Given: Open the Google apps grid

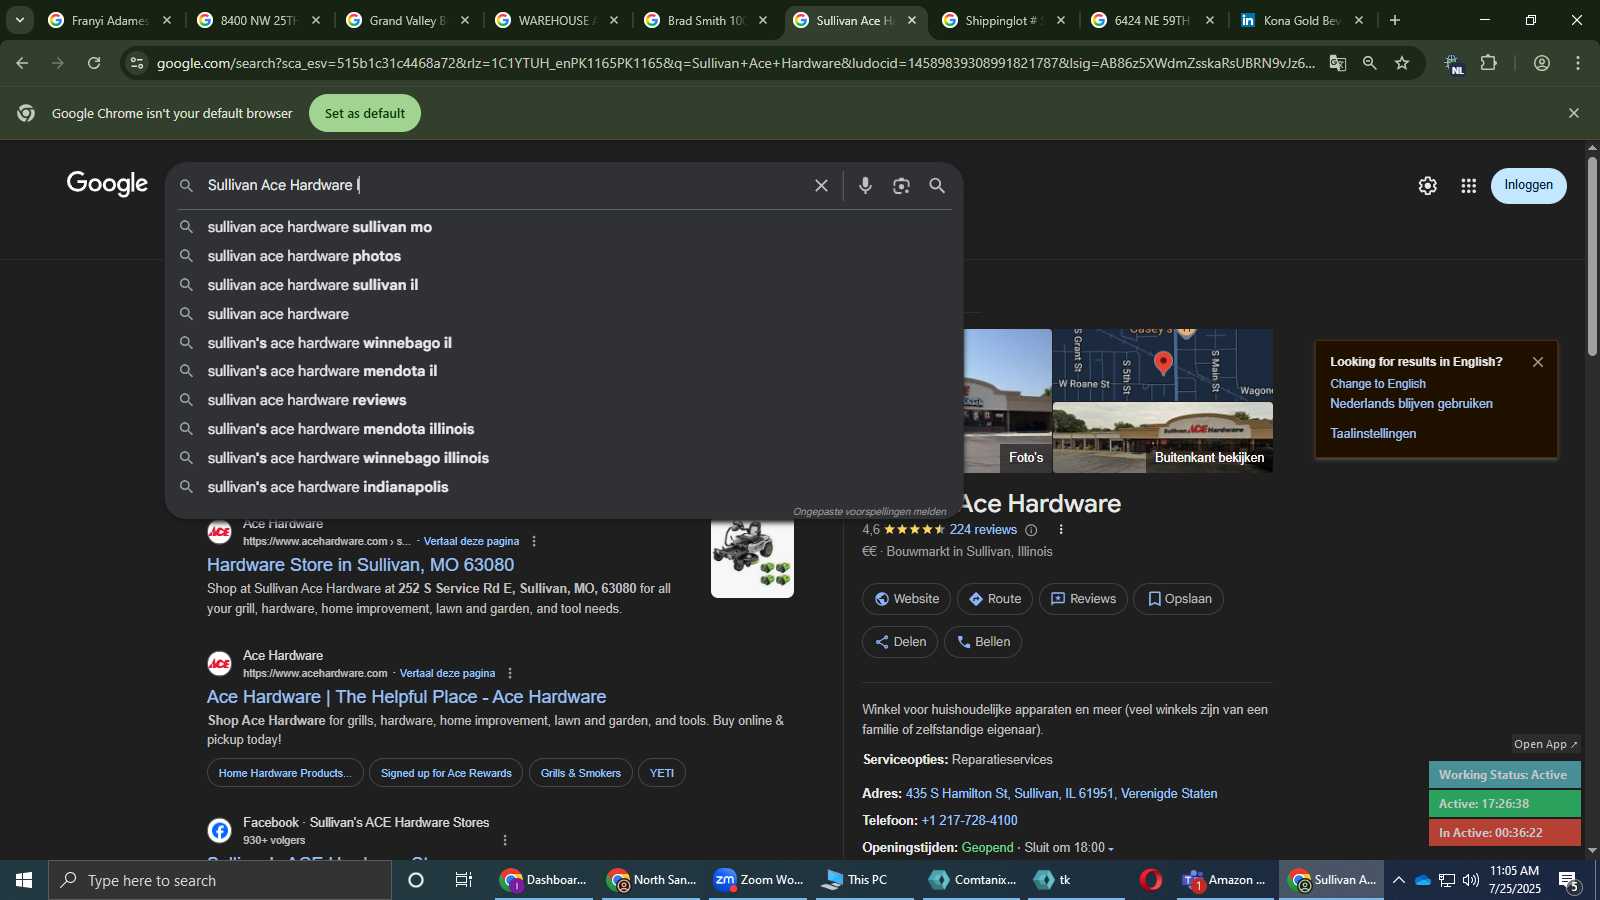Looking at the screenshot, I should click(x=1468, y=186).
